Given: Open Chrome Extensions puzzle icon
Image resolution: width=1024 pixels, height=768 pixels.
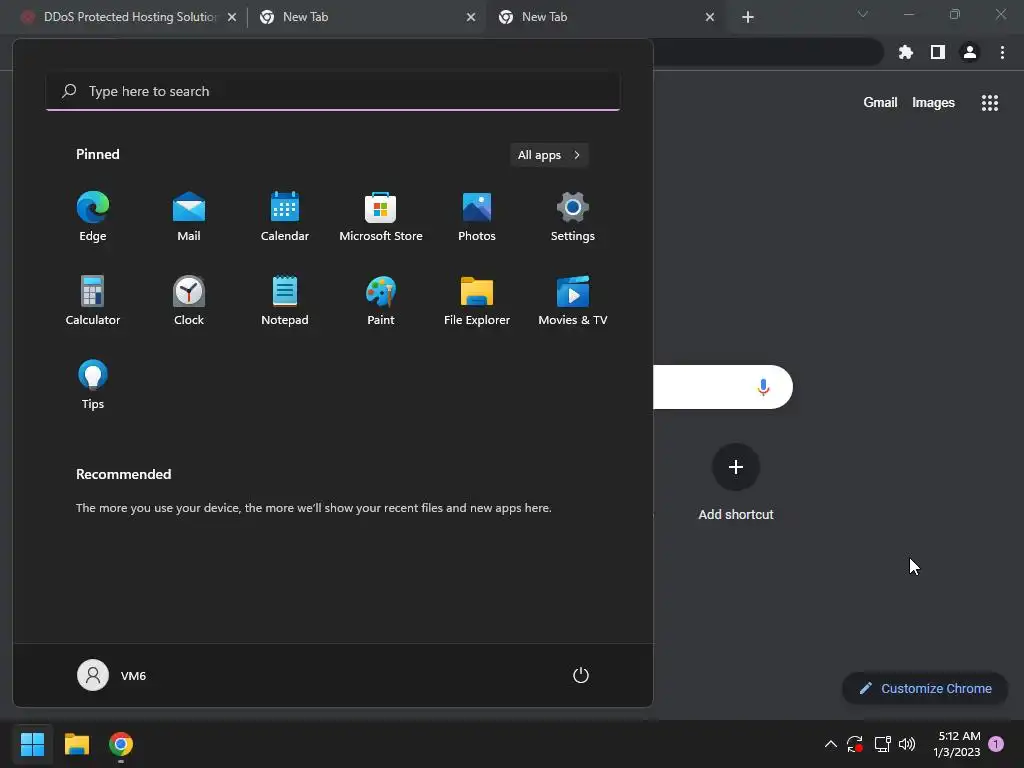Looking at the screenshot, I should point(906,52).
